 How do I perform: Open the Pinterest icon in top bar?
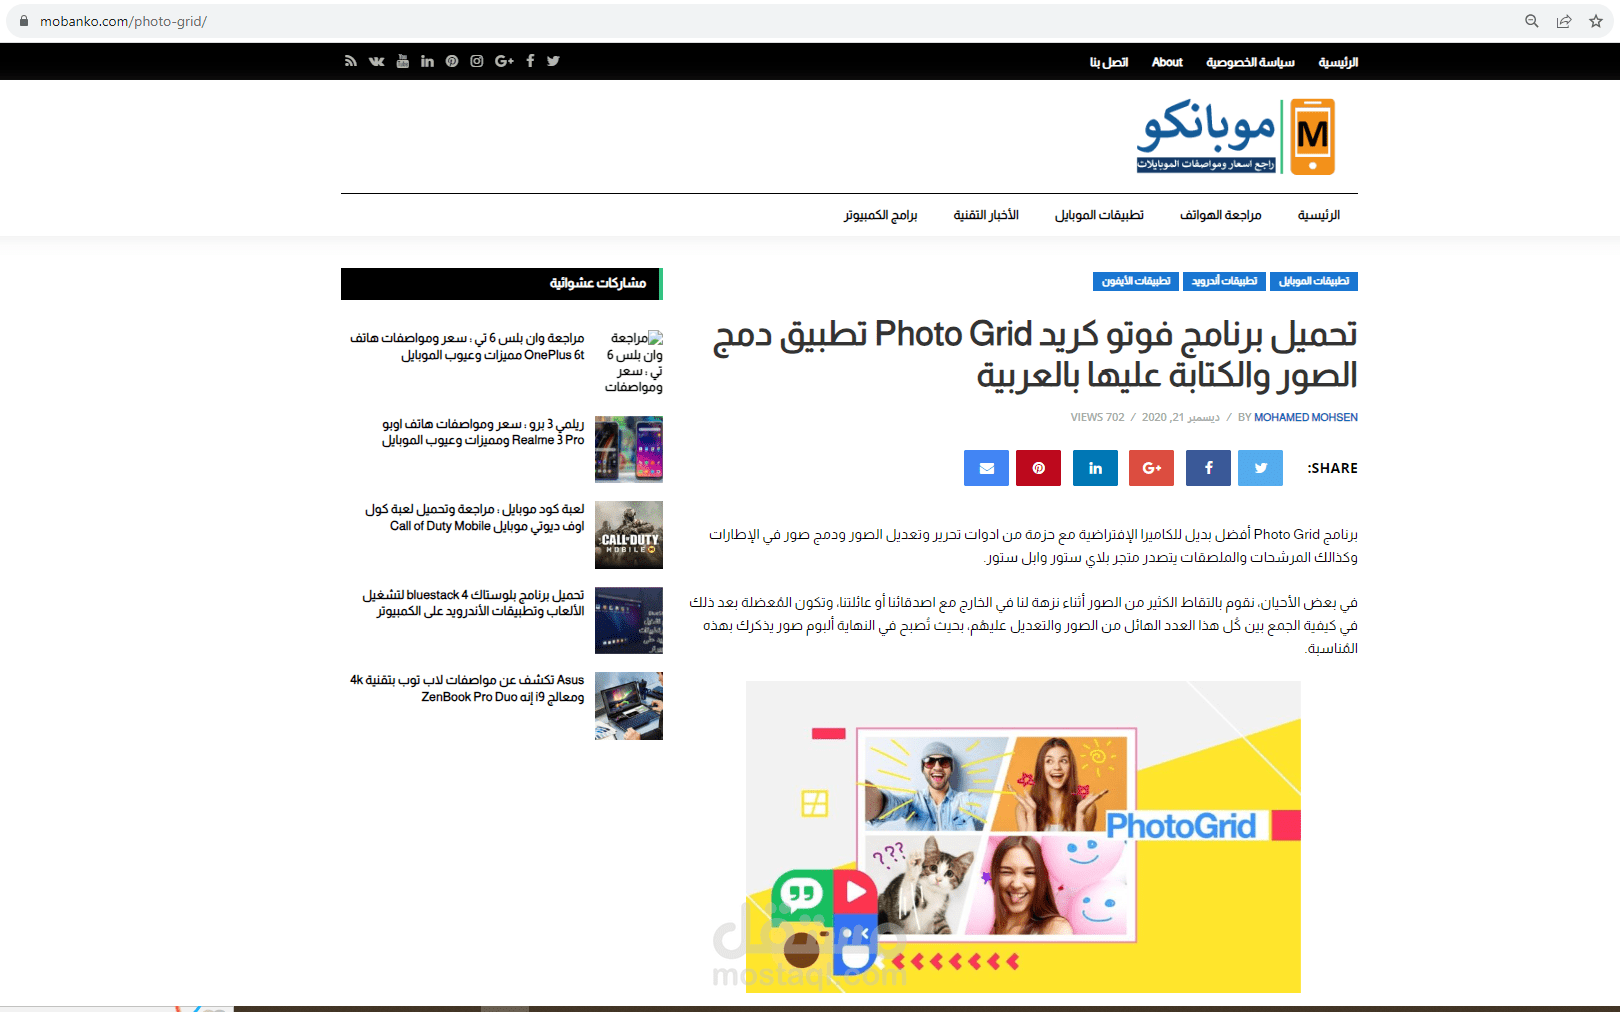click(452, 61)
